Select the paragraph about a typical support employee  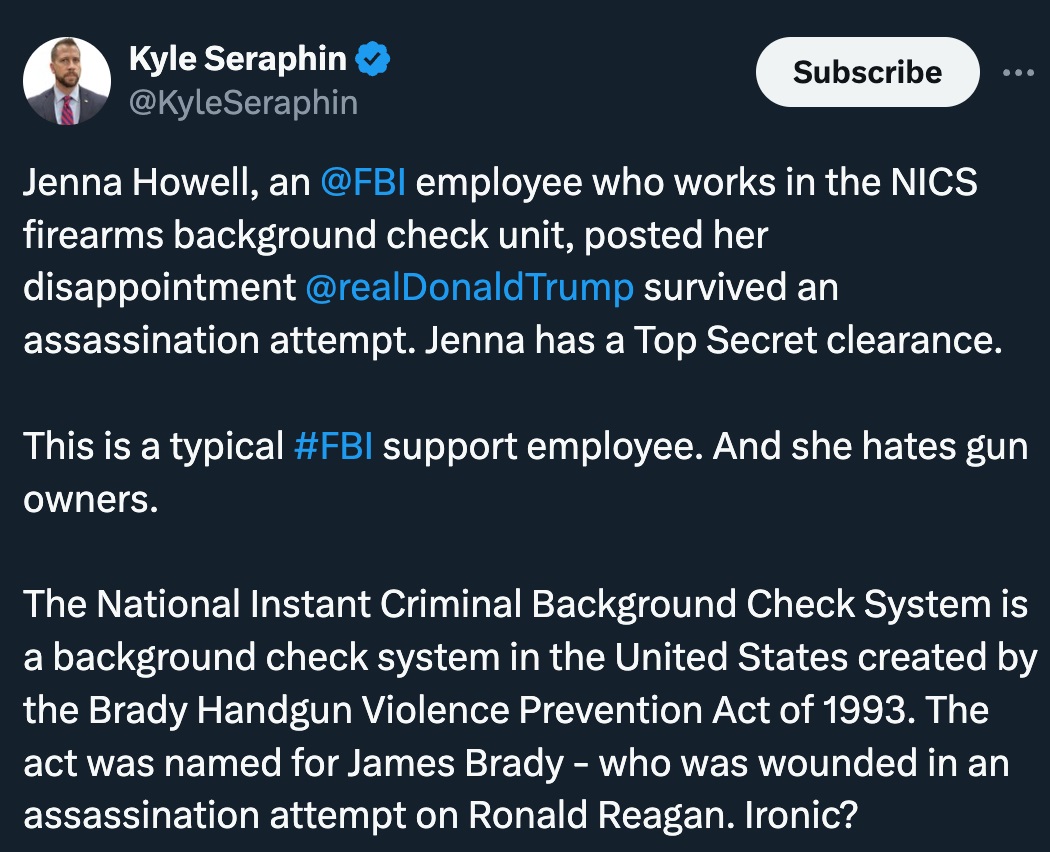coord(526,472)
